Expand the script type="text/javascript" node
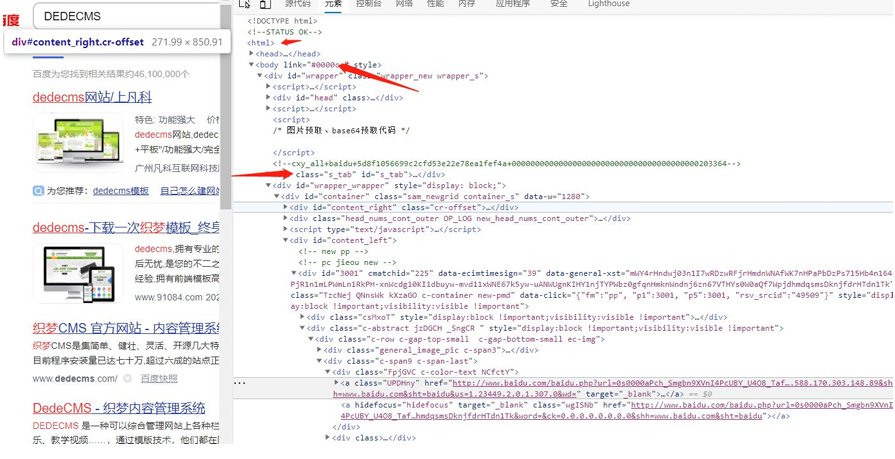 click(285, 230)
